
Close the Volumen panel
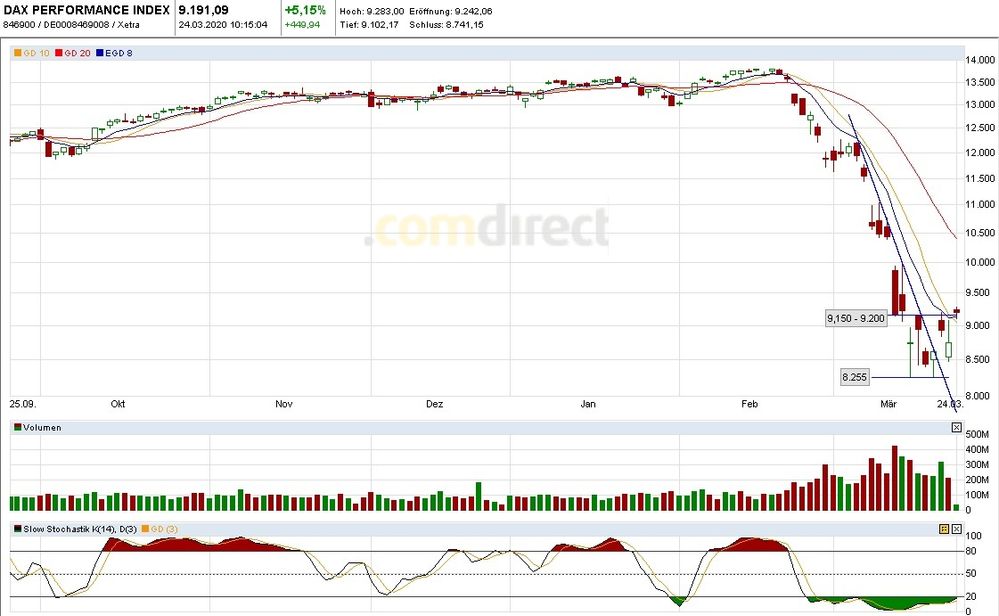pos(956,428)
